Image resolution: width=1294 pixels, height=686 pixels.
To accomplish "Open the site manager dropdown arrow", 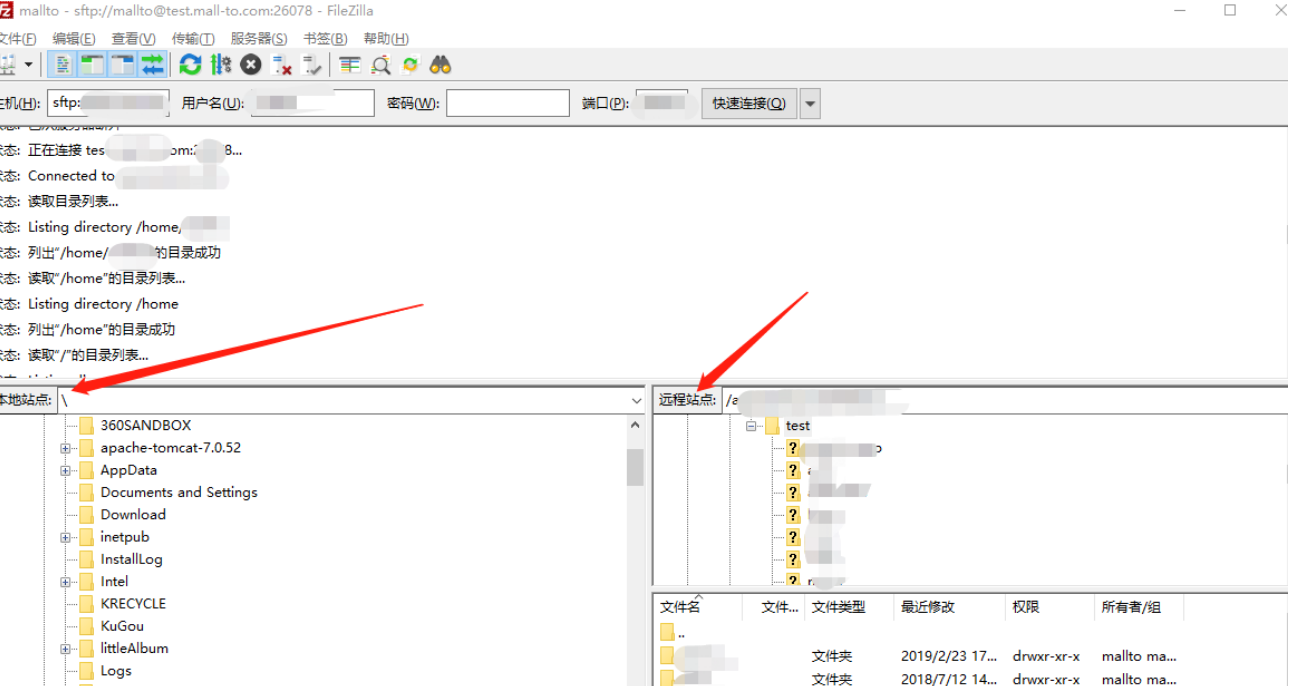I will 28,65.
